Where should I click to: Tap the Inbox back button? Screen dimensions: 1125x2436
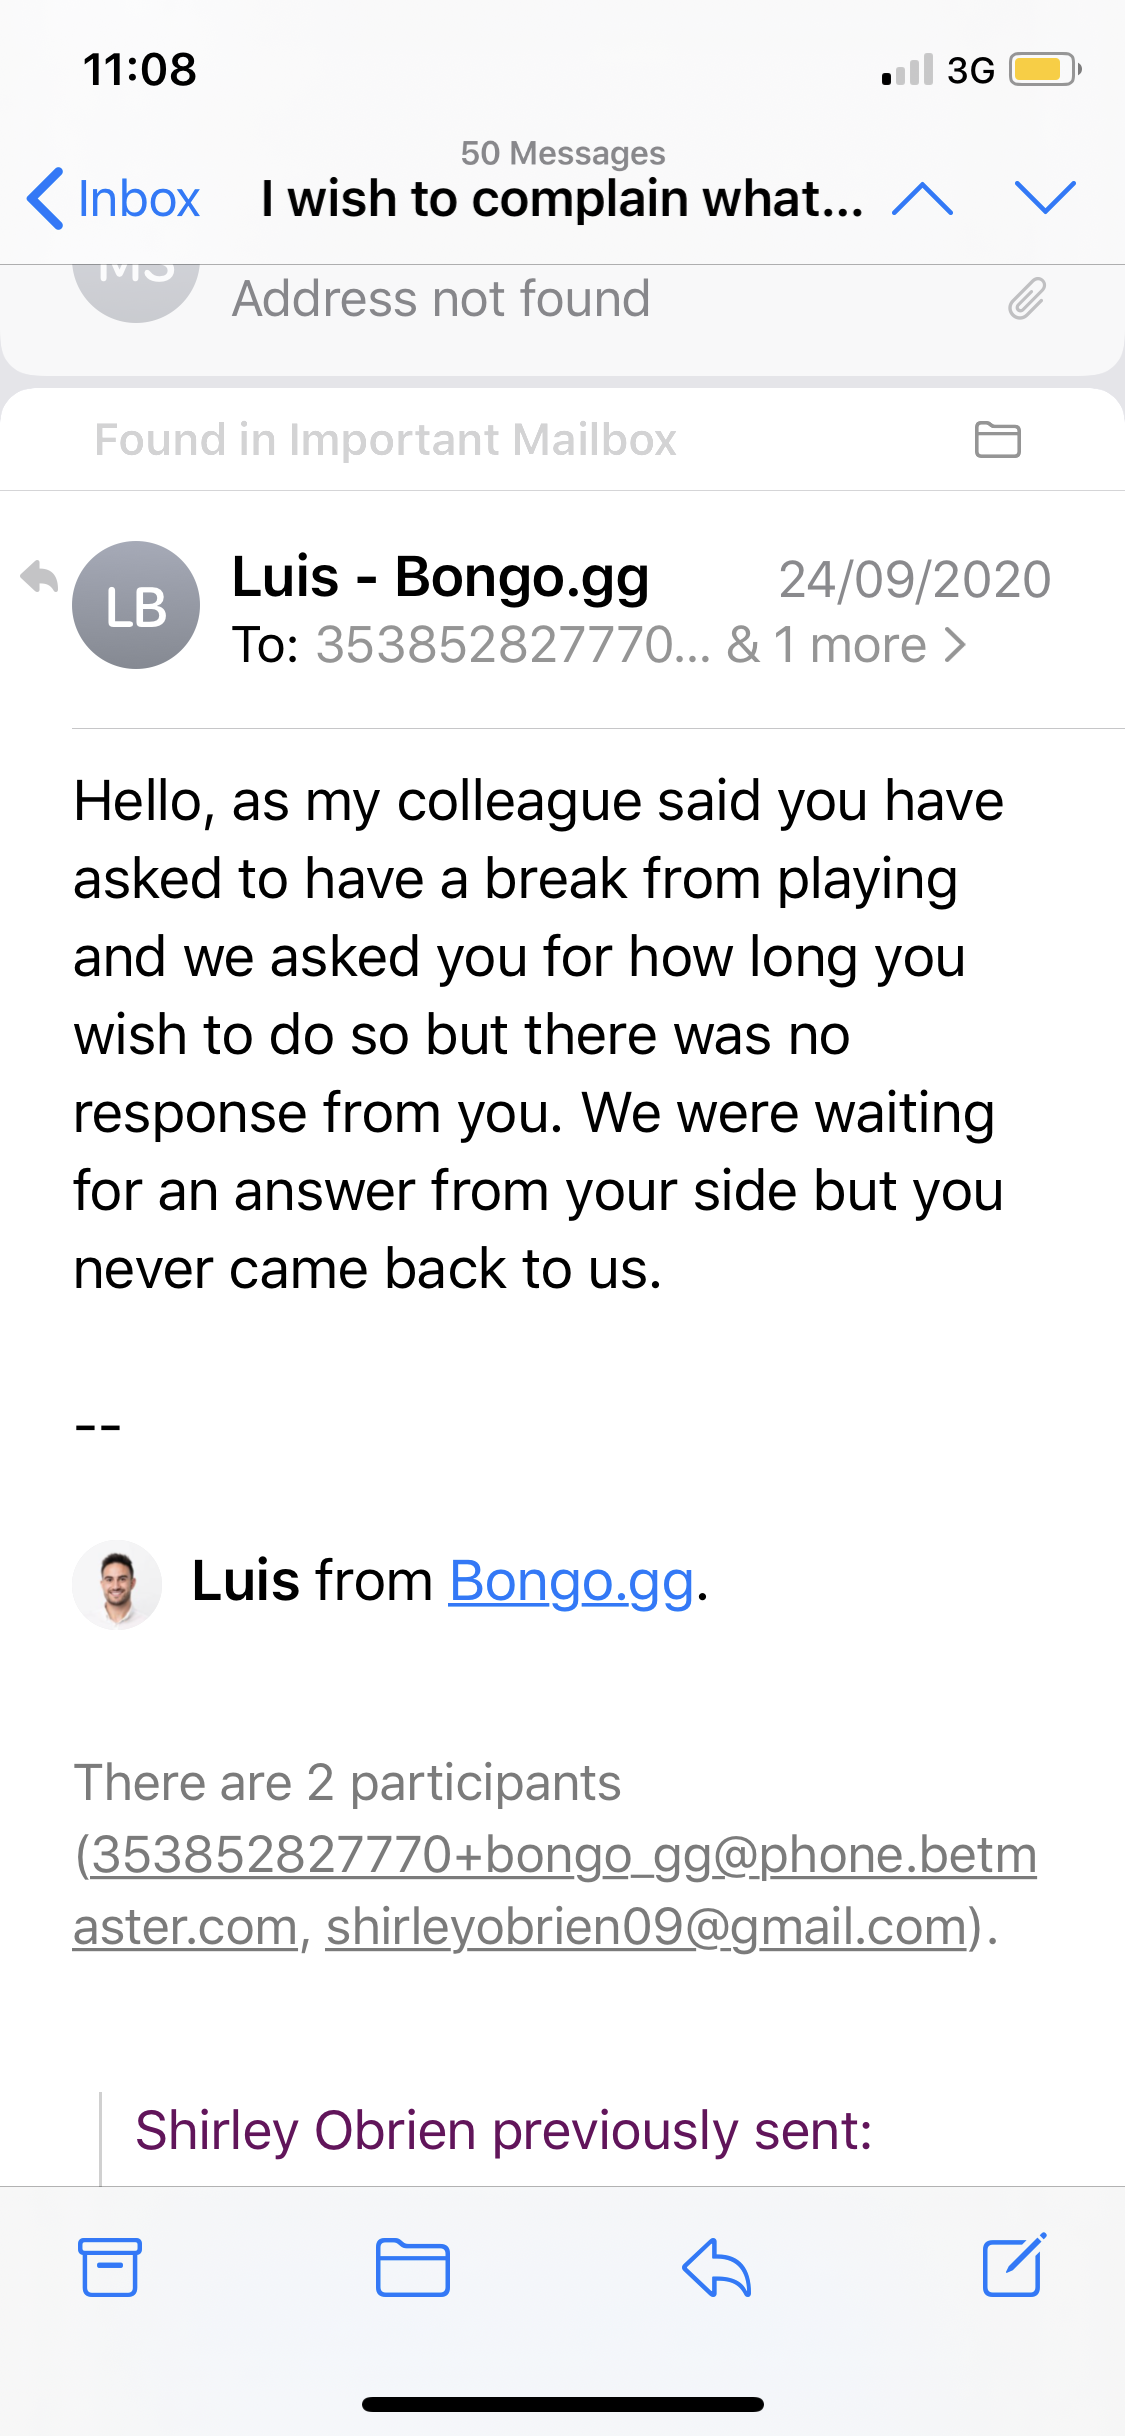114,198
